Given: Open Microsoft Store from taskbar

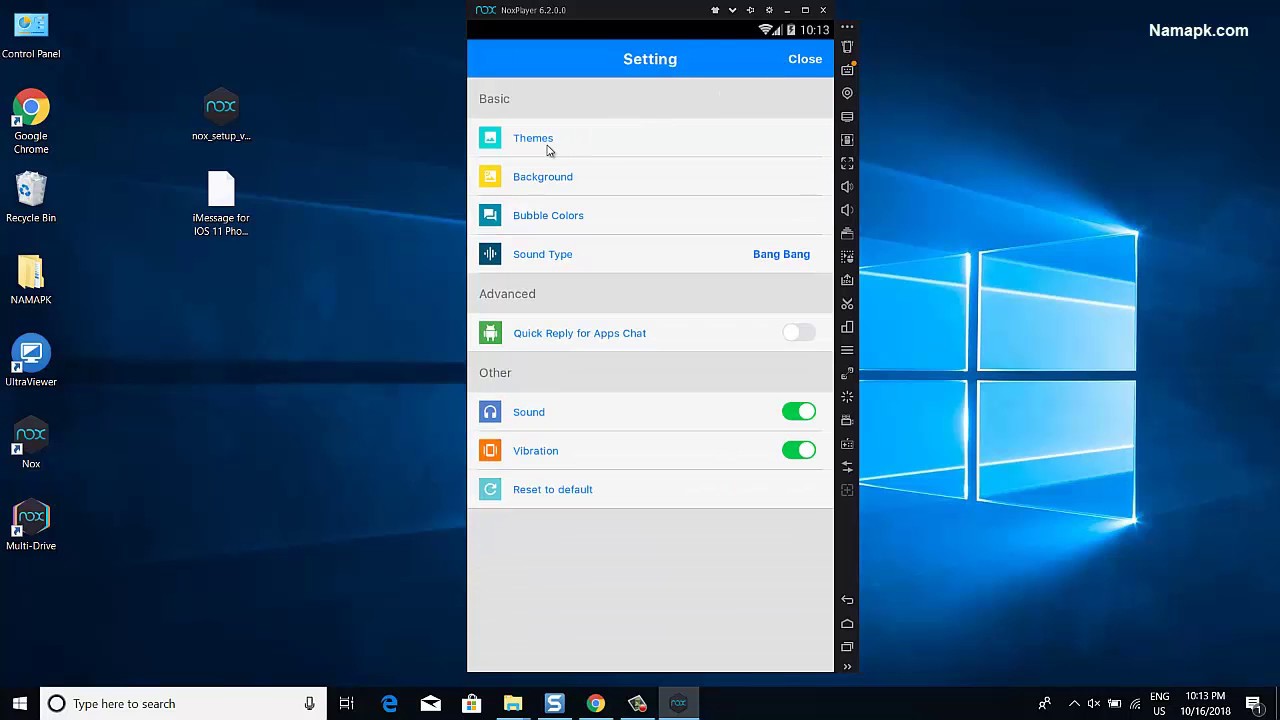Looking at the screenshot, I should (471, 704).
